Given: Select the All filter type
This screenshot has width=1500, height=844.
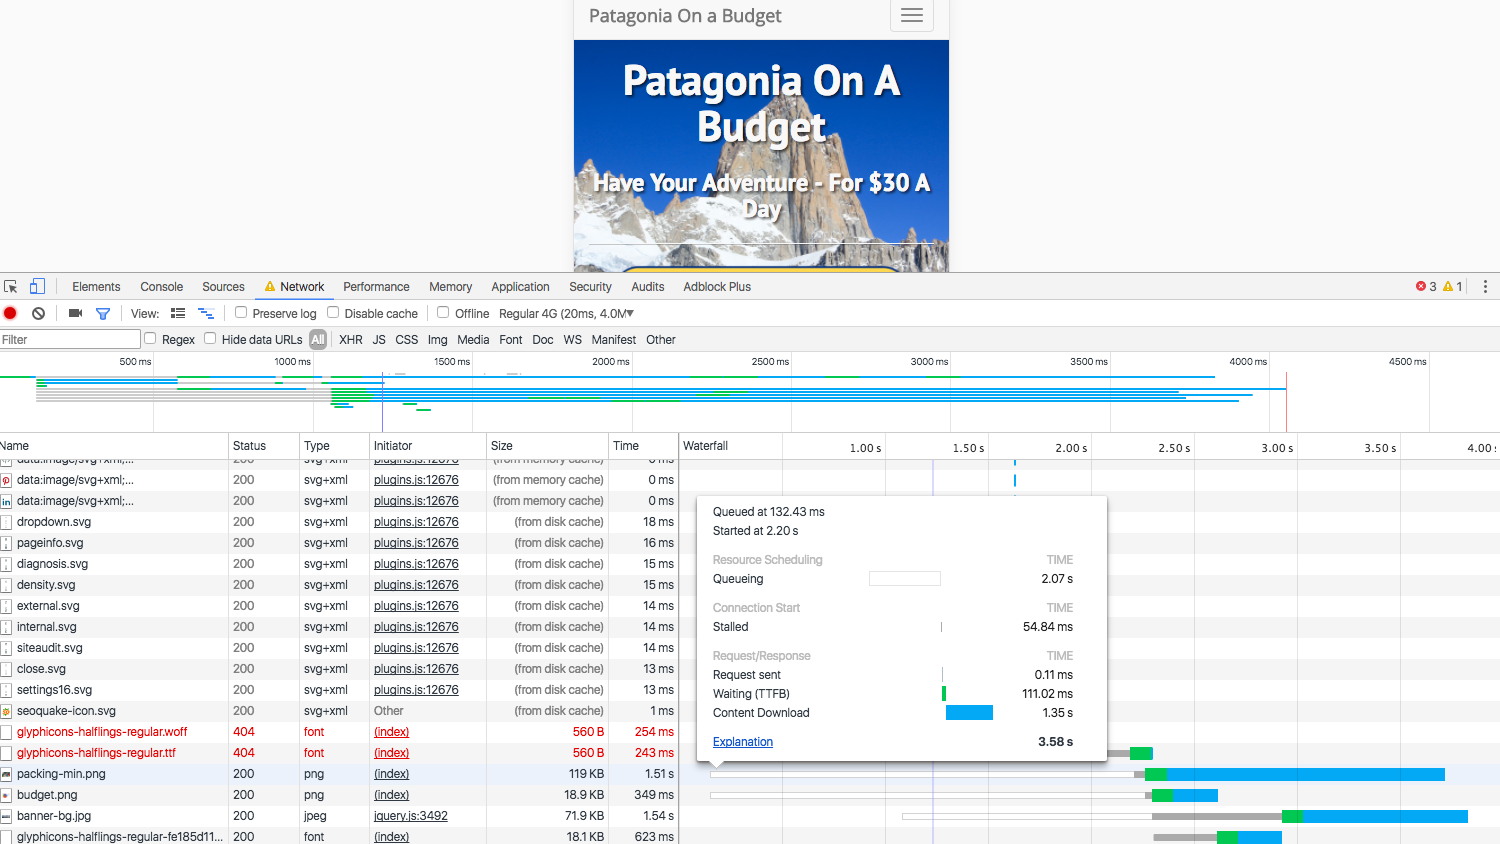Looking at the screenshot, I should (x=318, y=339).
